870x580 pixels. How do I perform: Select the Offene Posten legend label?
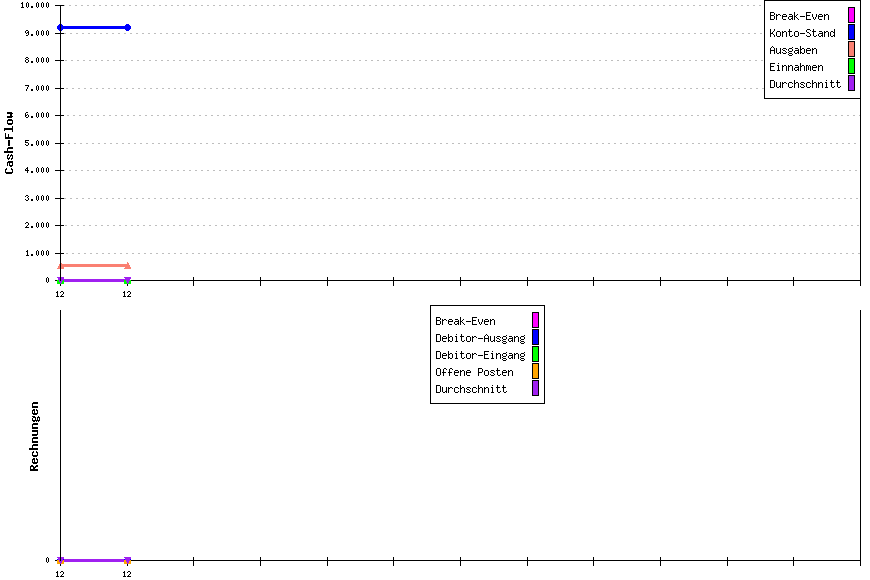473,372
